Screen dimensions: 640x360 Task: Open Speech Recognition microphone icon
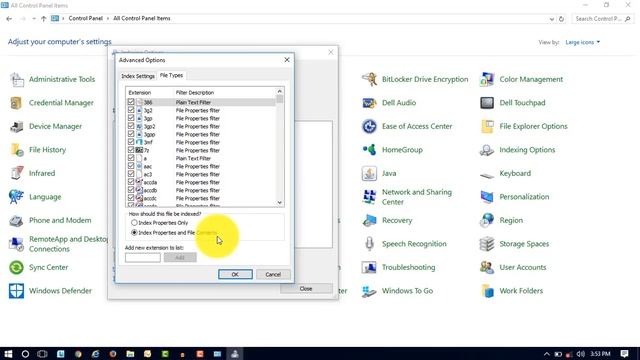pos(369,244)
